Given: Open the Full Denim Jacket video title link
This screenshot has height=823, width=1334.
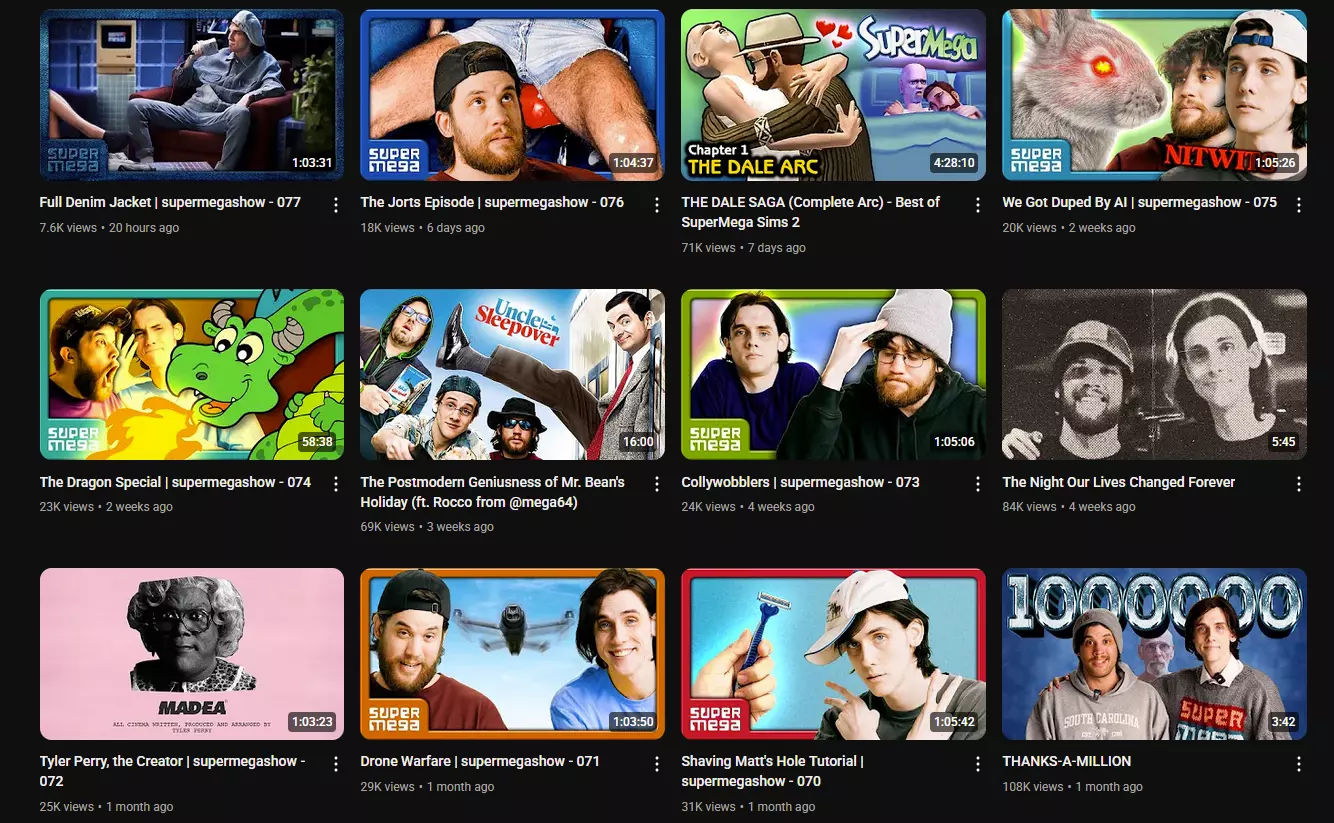Looking at the screenshot, I should click(170, 202).
